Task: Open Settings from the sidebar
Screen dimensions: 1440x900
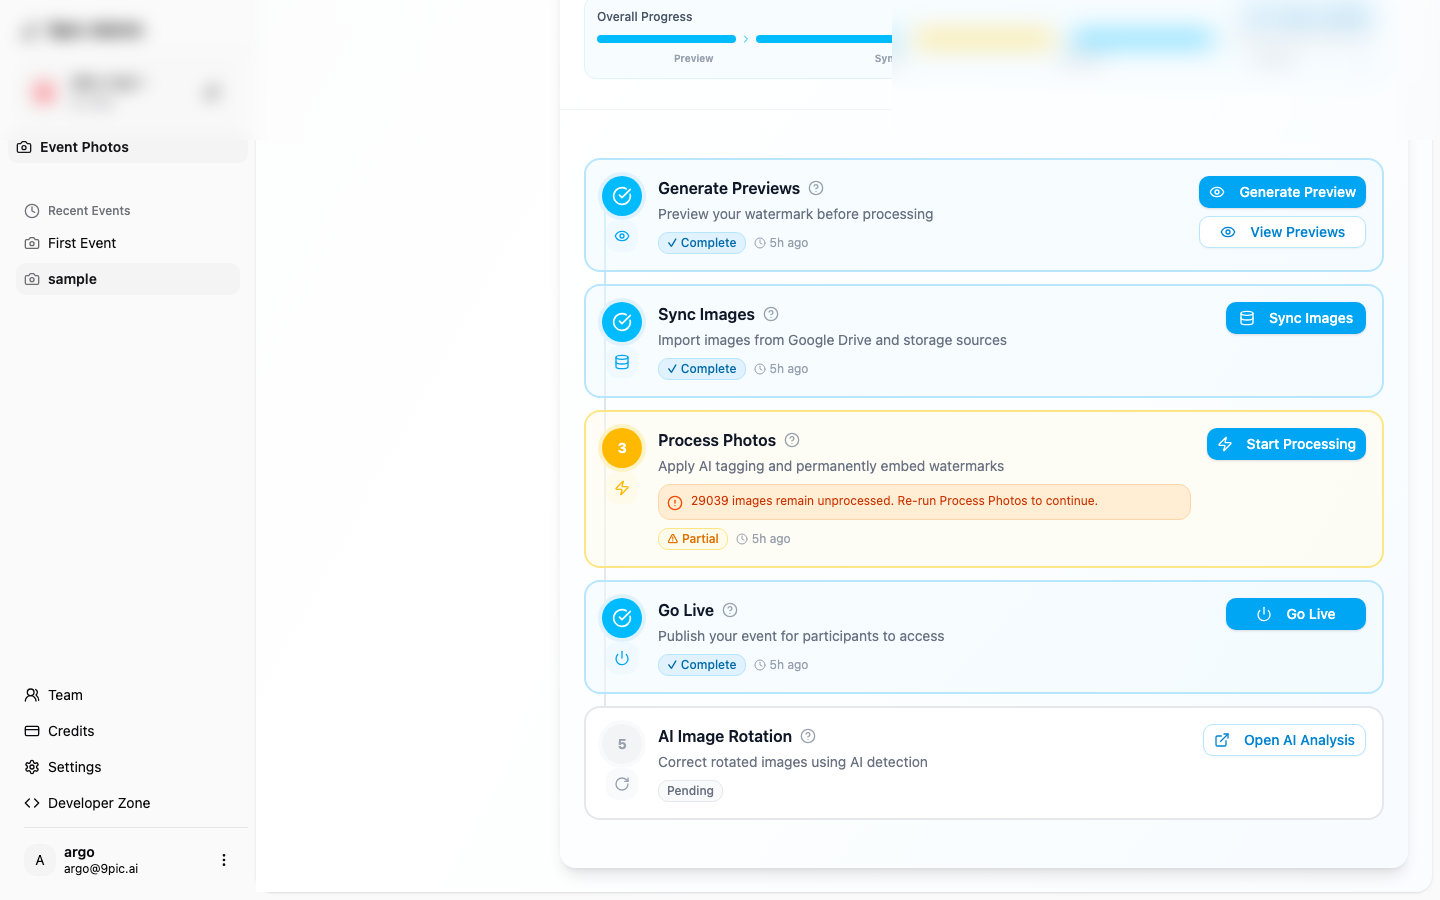Action: (x=74, y=767)
